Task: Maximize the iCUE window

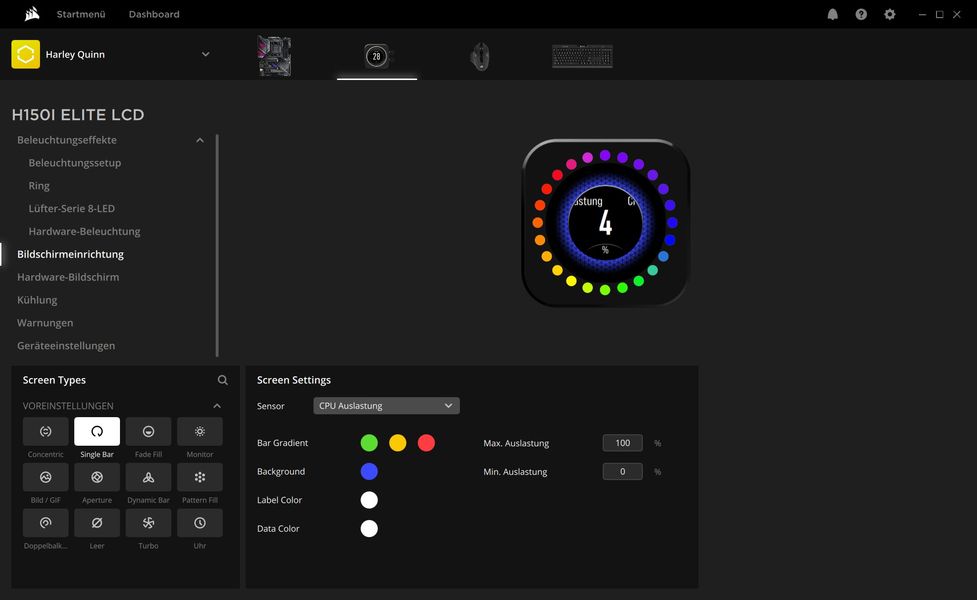Action: click(940, 14)
